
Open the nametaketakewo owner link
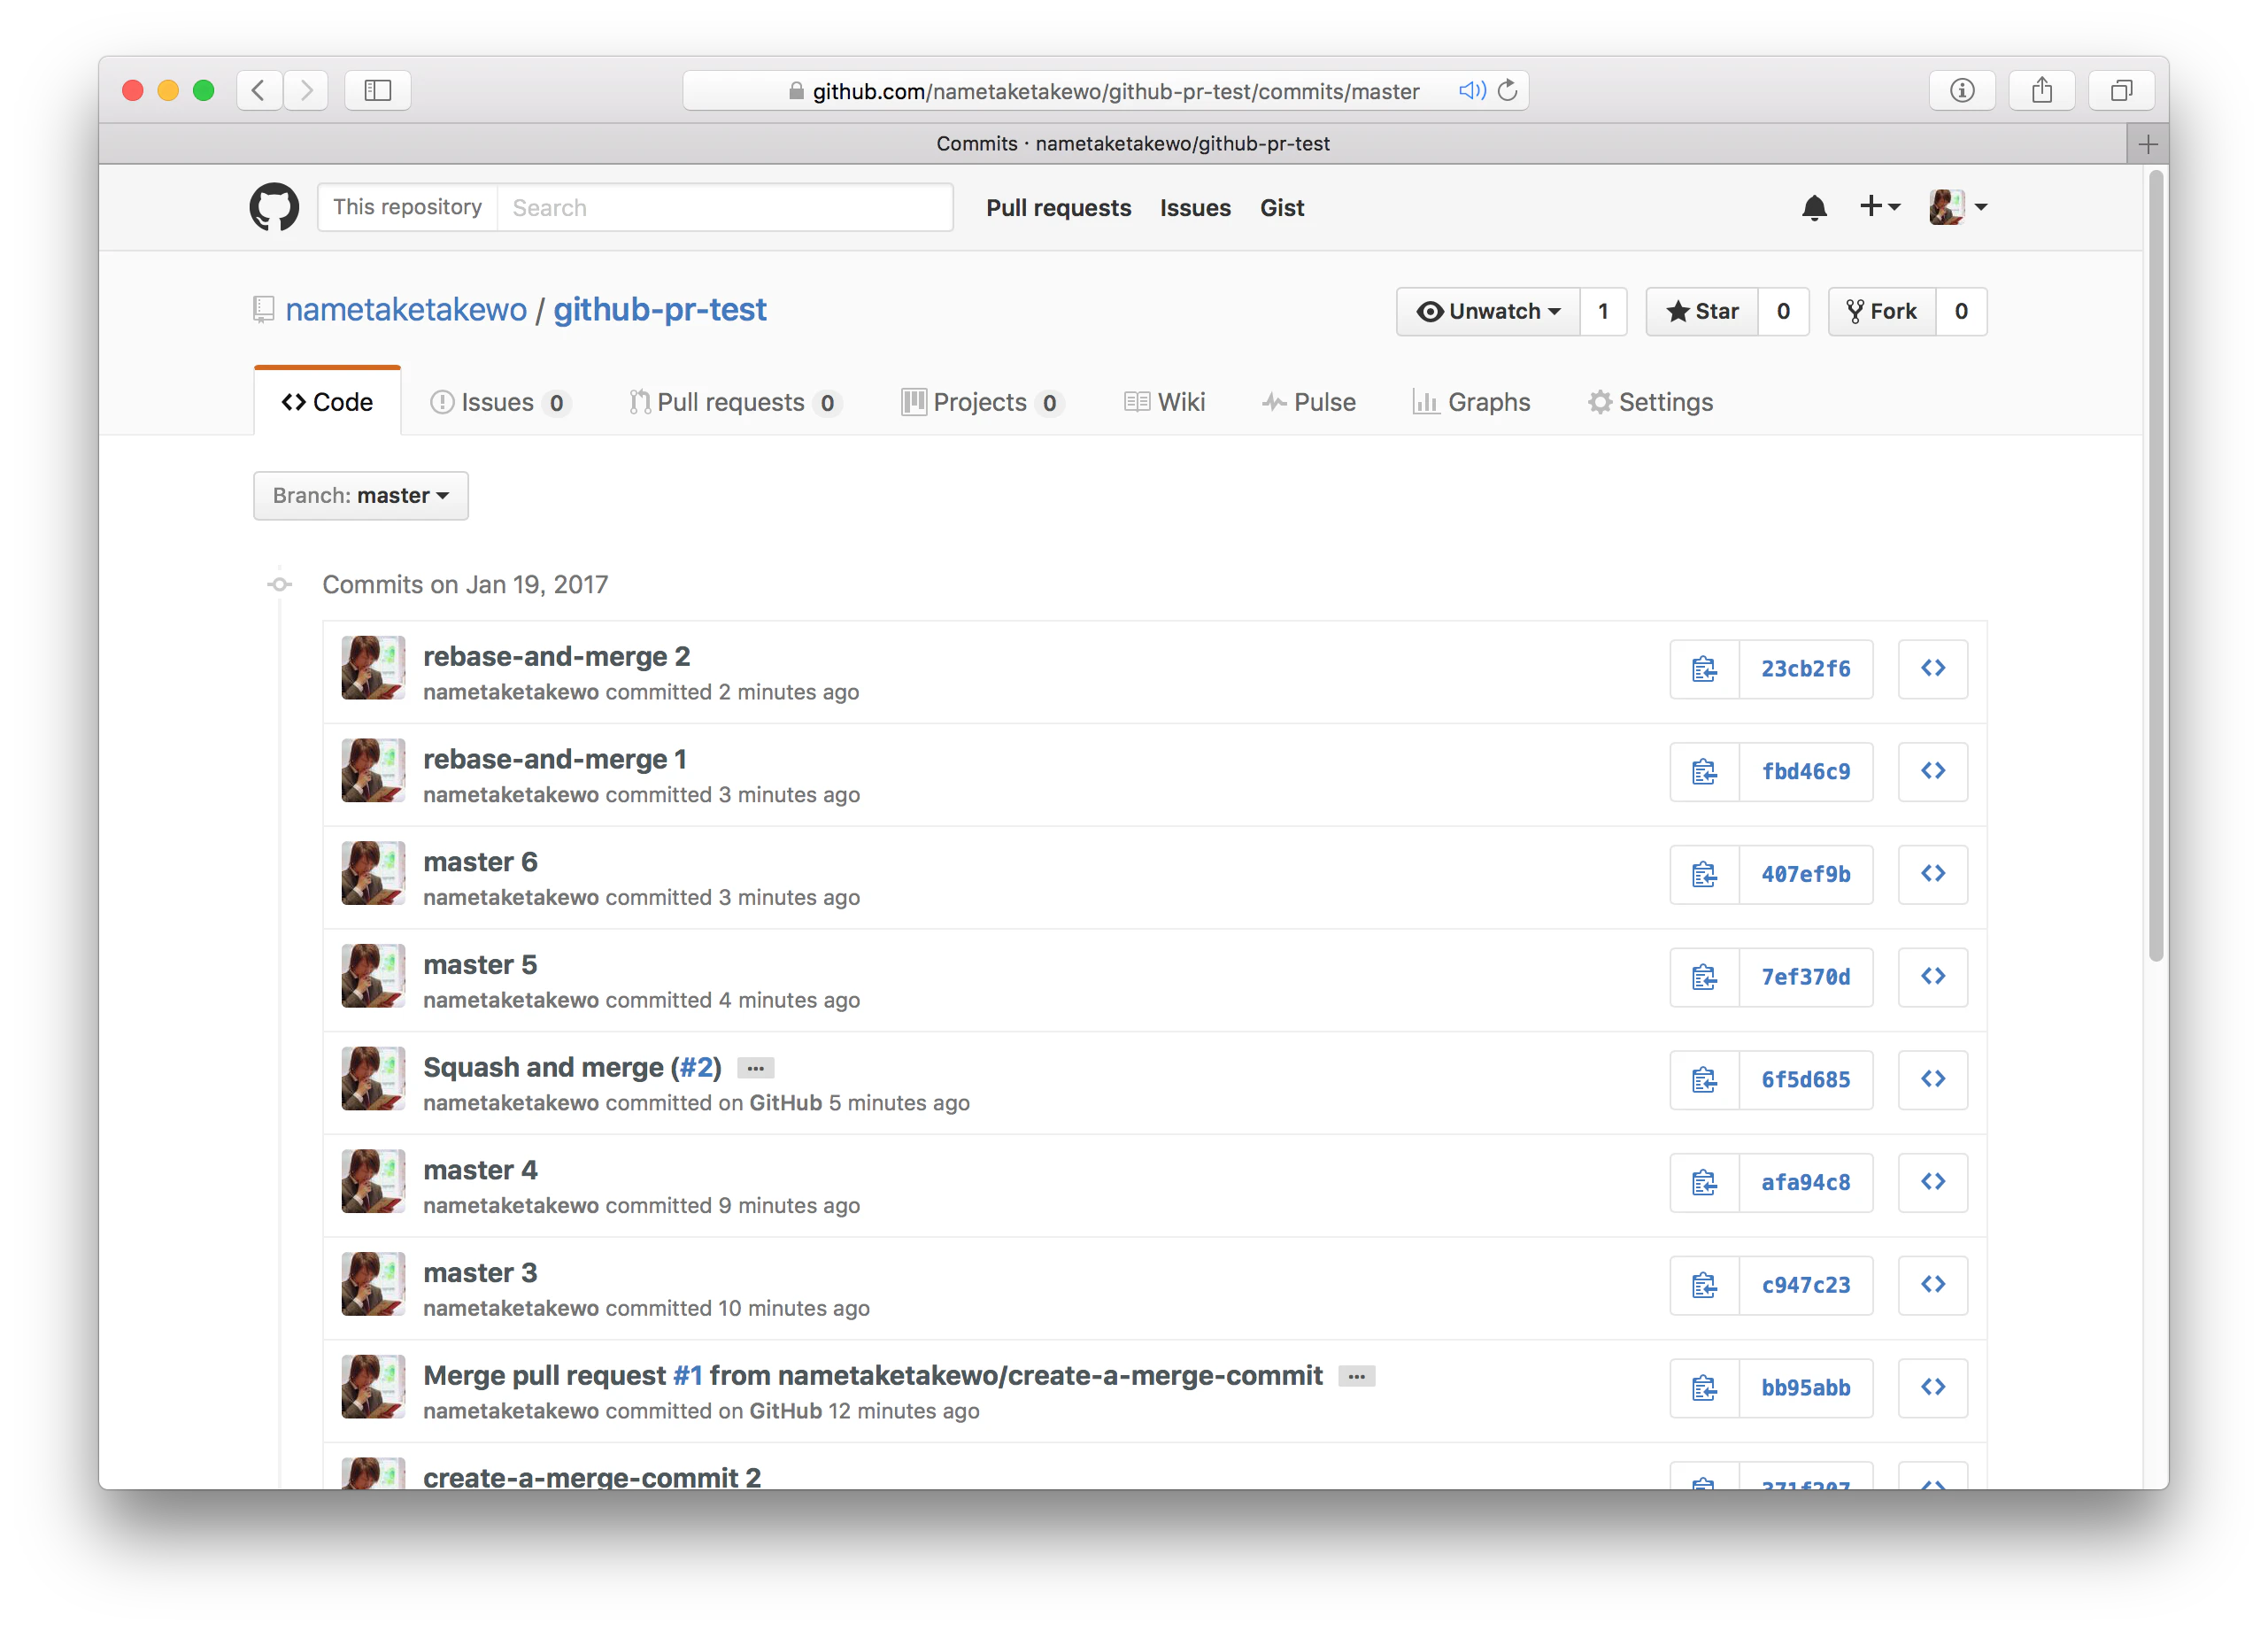pyautogui.click(x=406, y=310)
